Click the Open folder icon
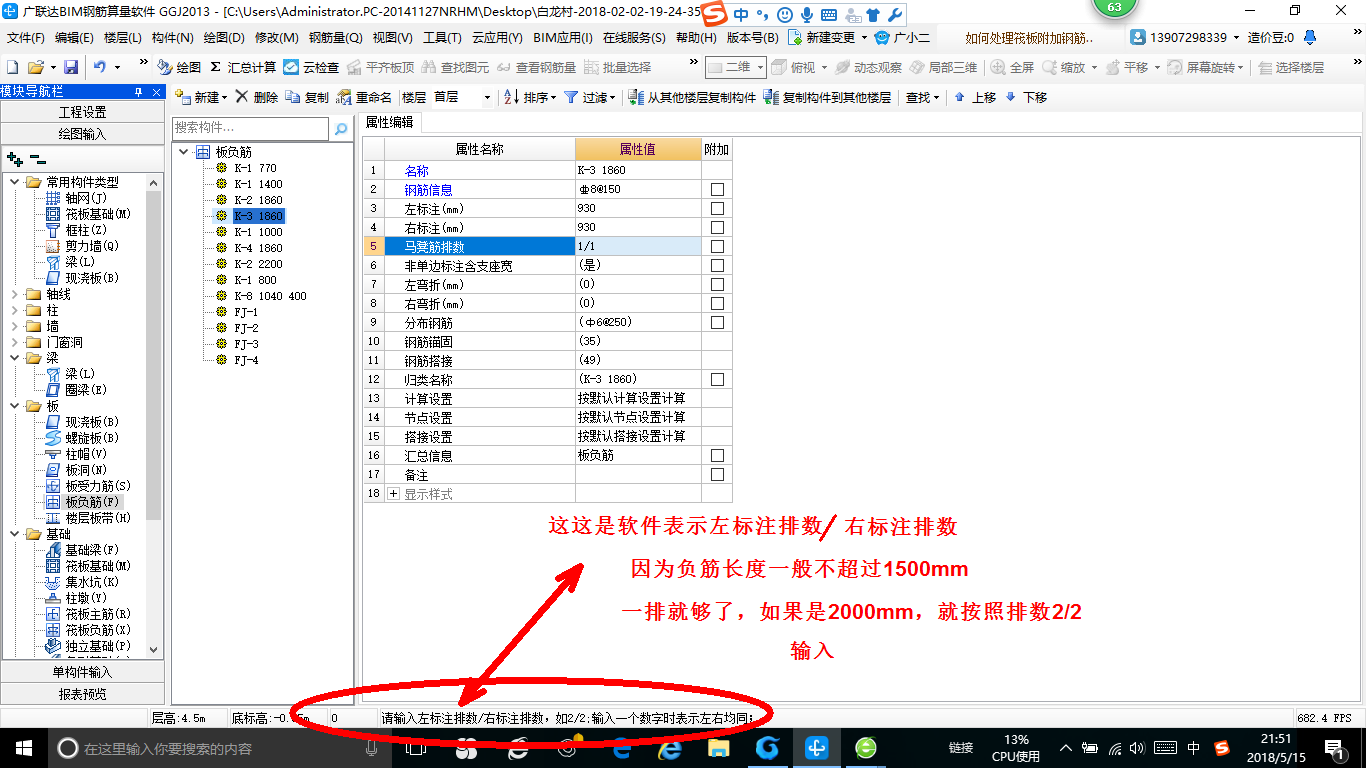 35,67
